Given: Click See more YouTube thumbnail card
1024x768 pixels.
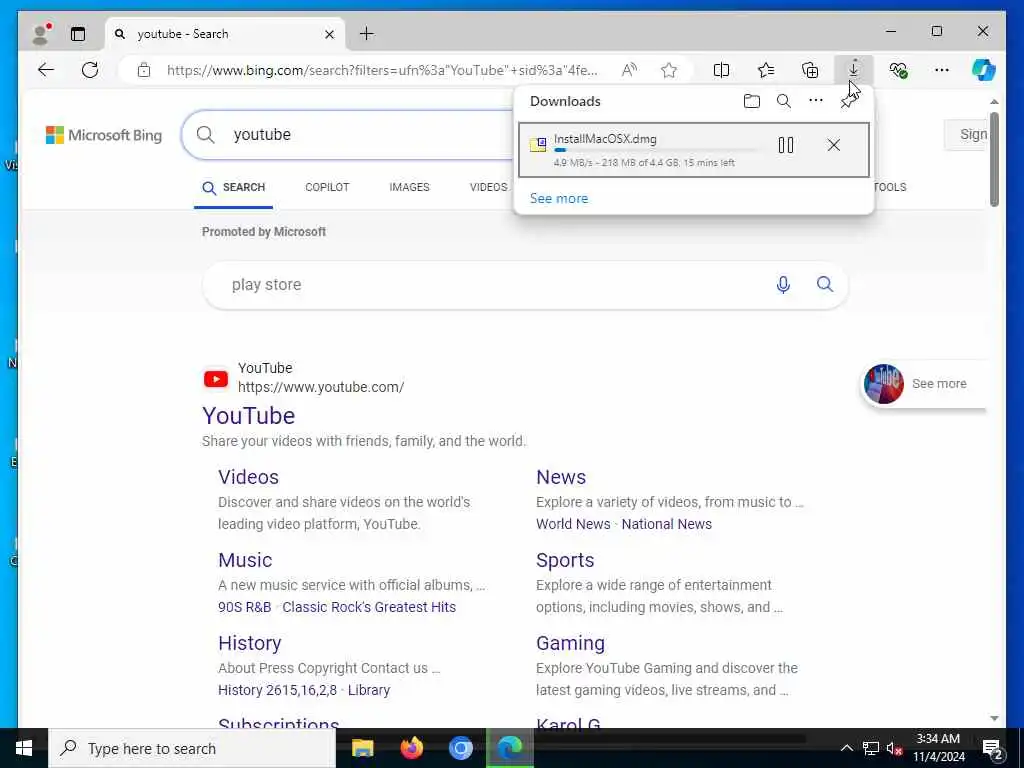Looking at the screenshot, I should (923, 383).
